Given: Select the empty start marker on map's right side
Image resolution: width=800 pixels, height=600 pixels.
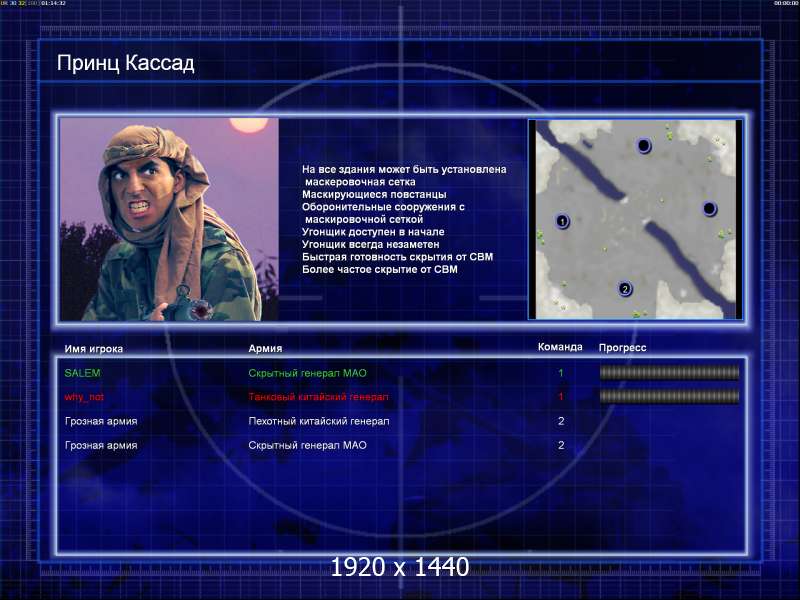Looking at the screenshot, I should click(x=709, y=208).
